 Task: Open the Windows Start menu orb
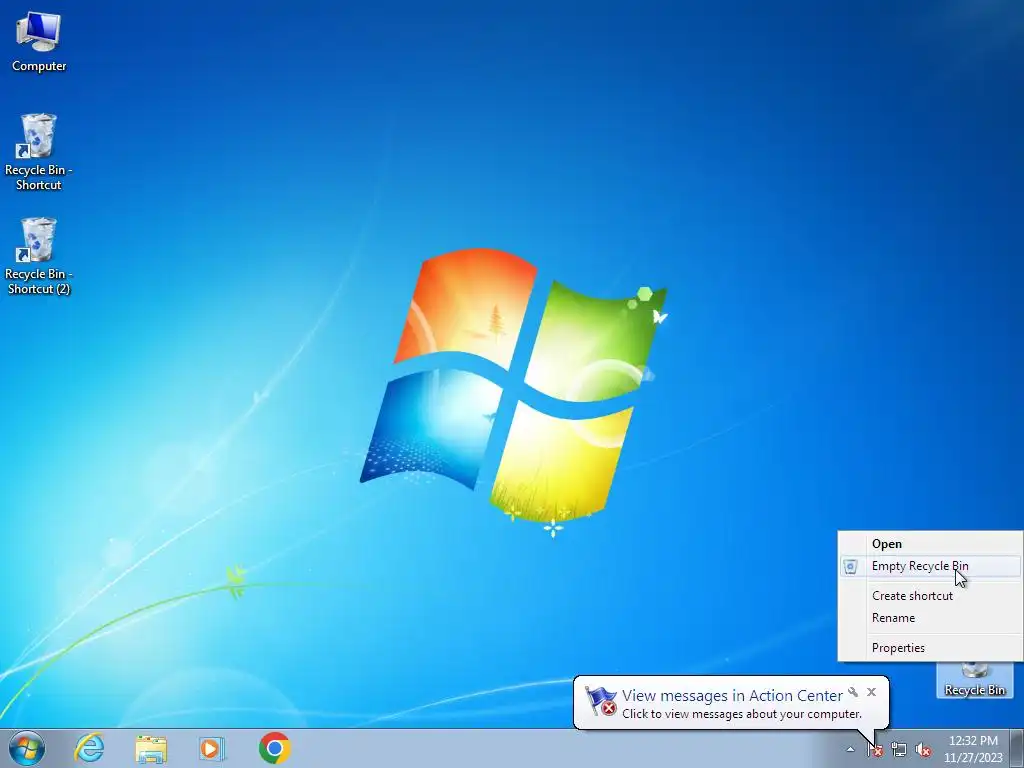tap(27, 748)
